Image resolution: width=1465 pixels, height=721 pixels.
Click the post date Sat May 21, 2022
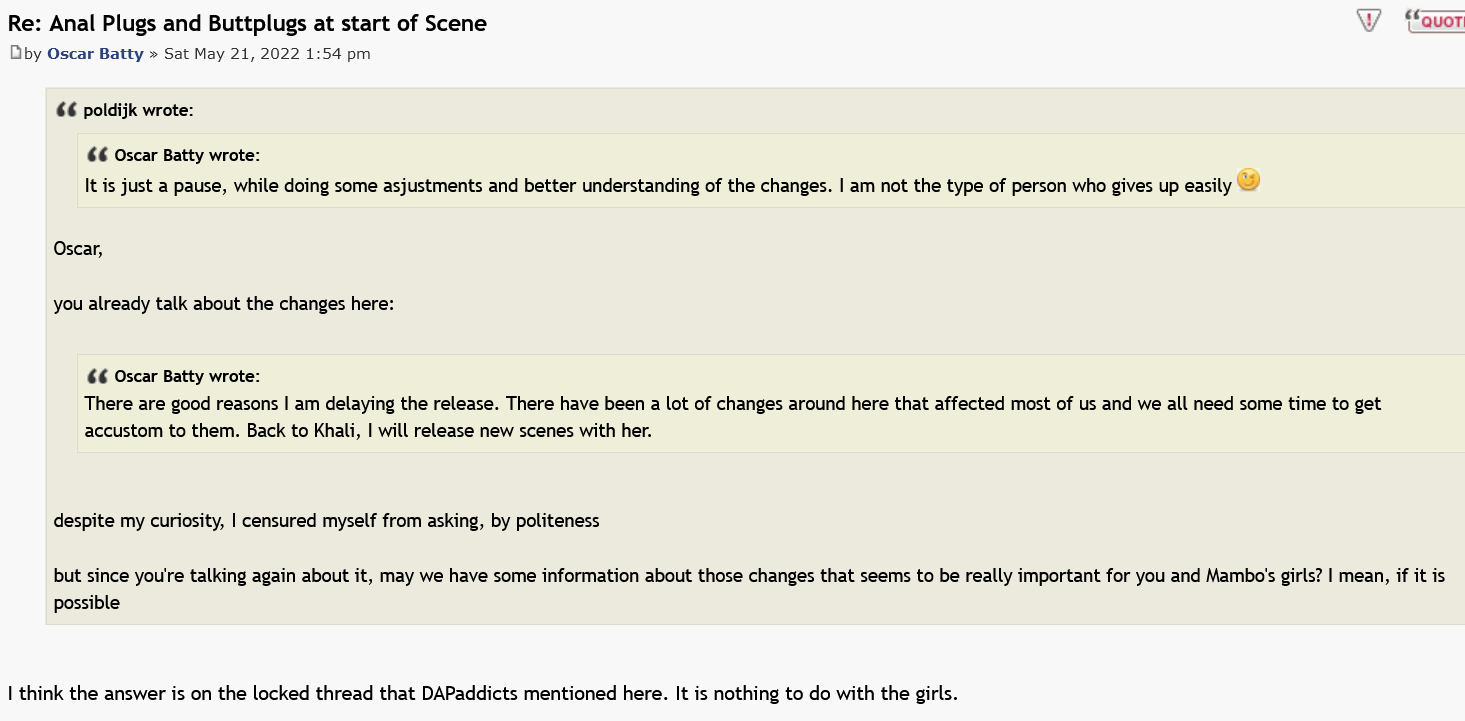(267, 54)
